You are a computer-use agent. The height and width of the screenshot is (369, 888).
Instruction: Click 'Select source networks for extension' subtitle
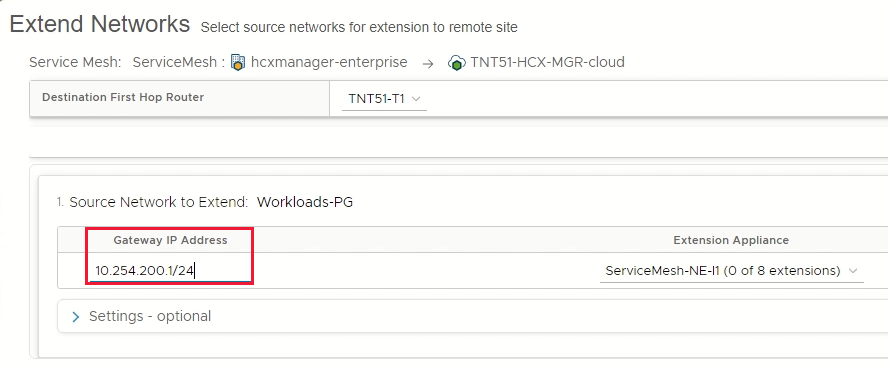click(x=359, y=27)
